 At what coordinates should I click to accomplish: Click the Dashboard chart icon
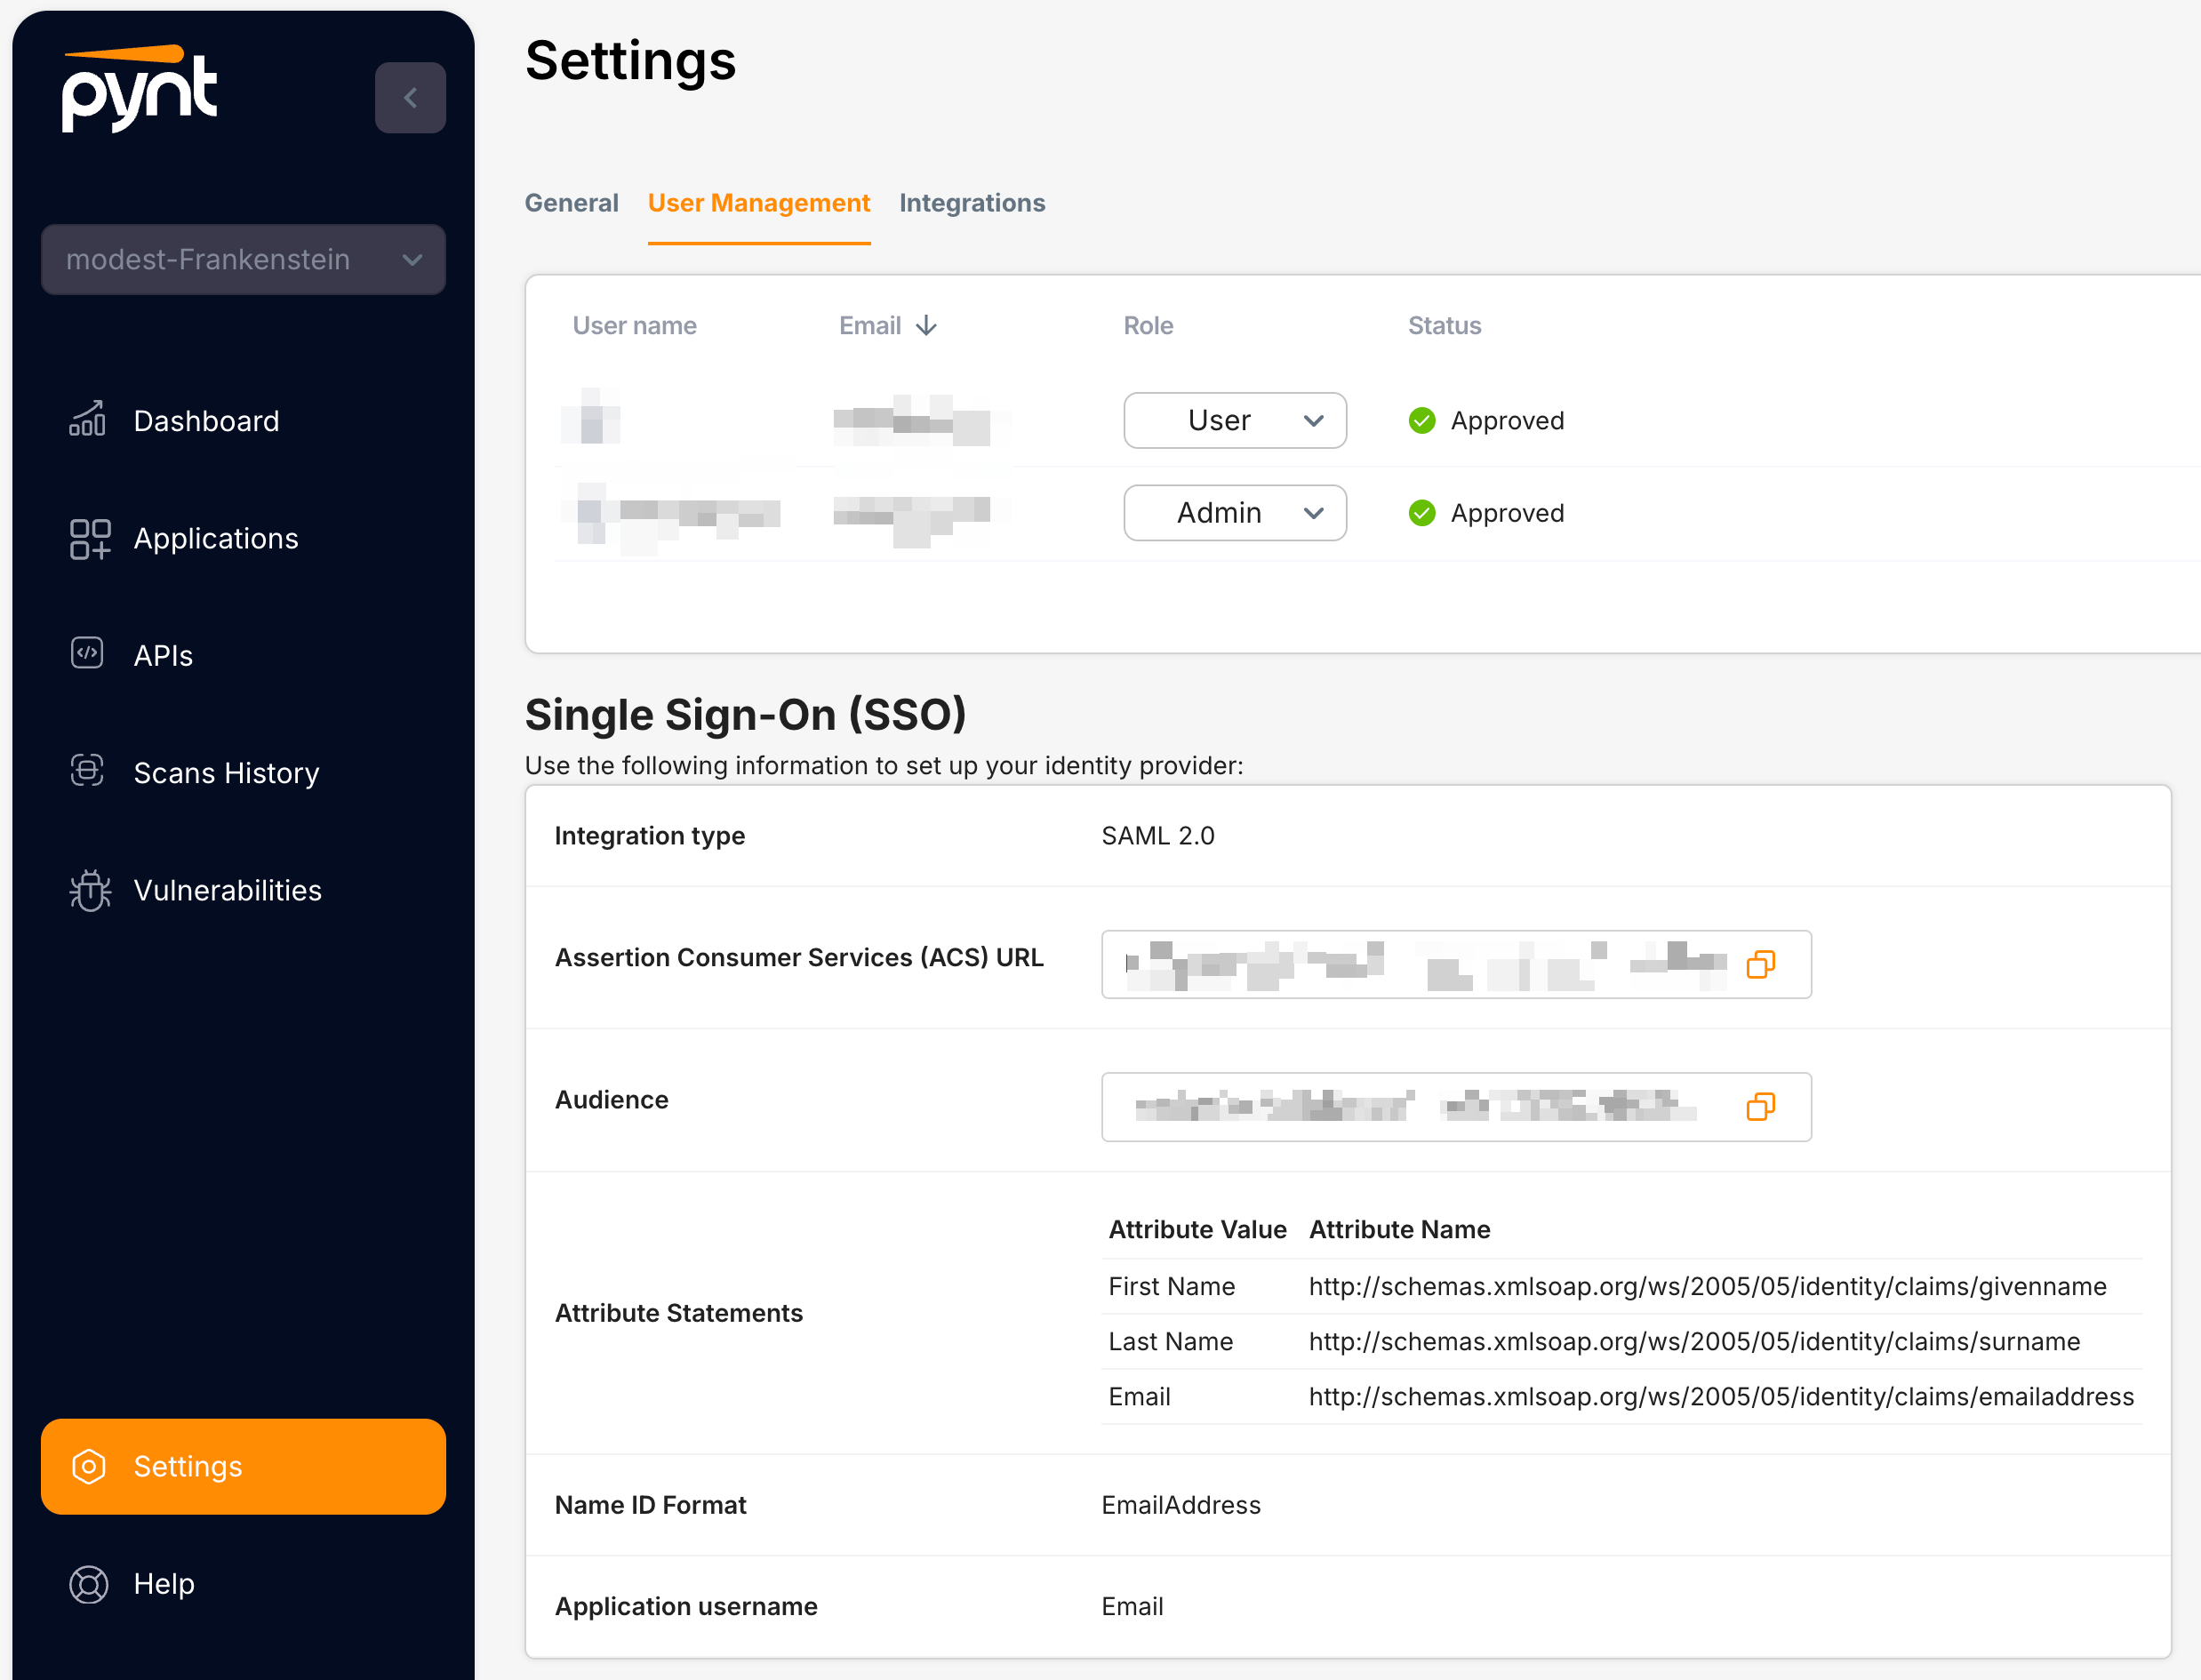tap(88, 420)
